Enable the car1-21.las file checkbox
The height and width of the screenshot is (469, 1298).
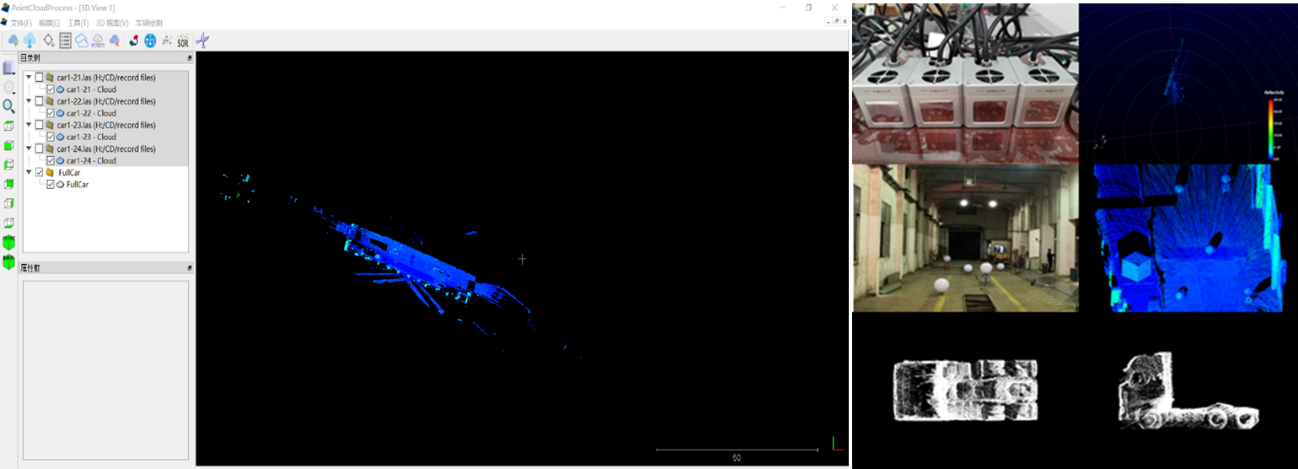coord(39,77)
